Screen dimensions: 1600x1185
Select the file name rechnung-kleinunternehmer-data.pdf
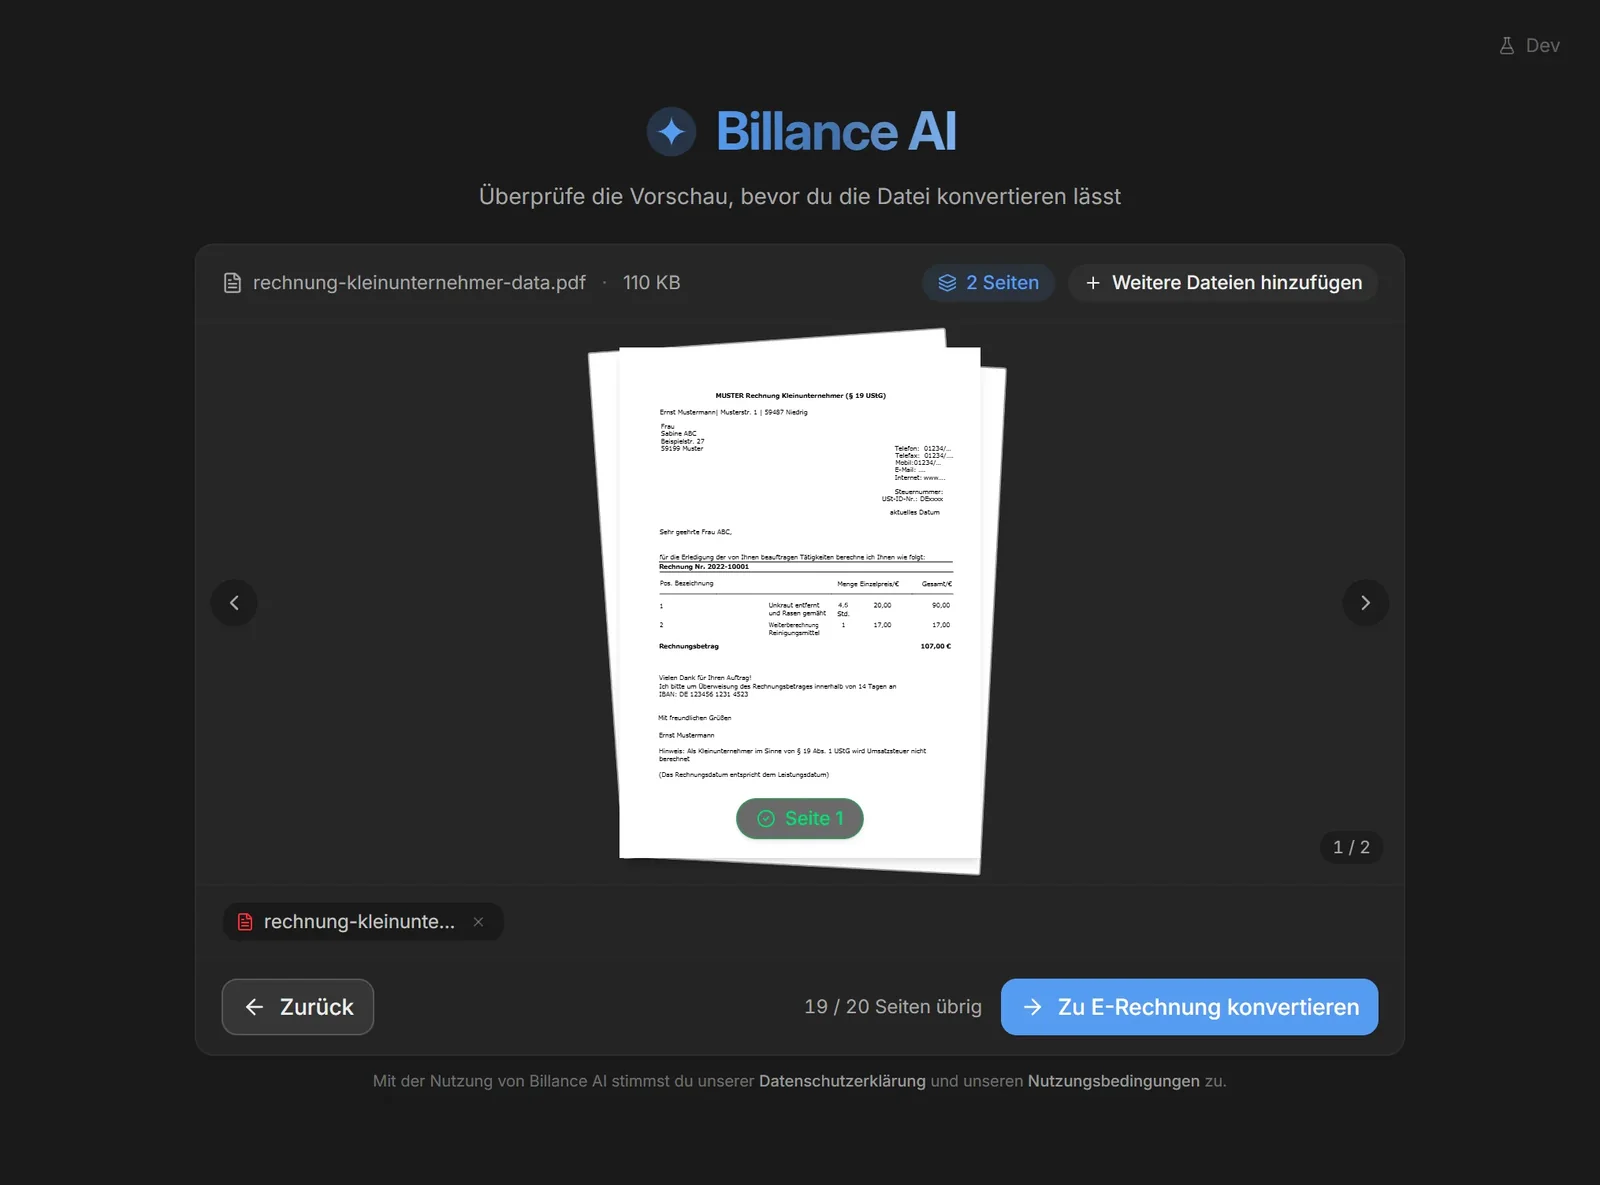click(x=419, y=283)
